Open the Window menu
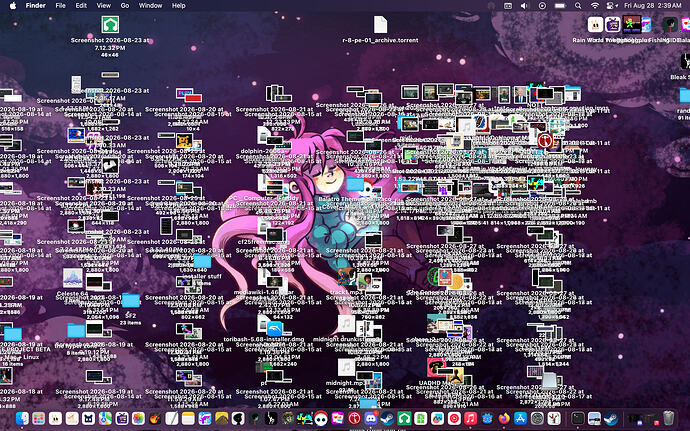Screen dimensions: 690x431 click(150, 6)
